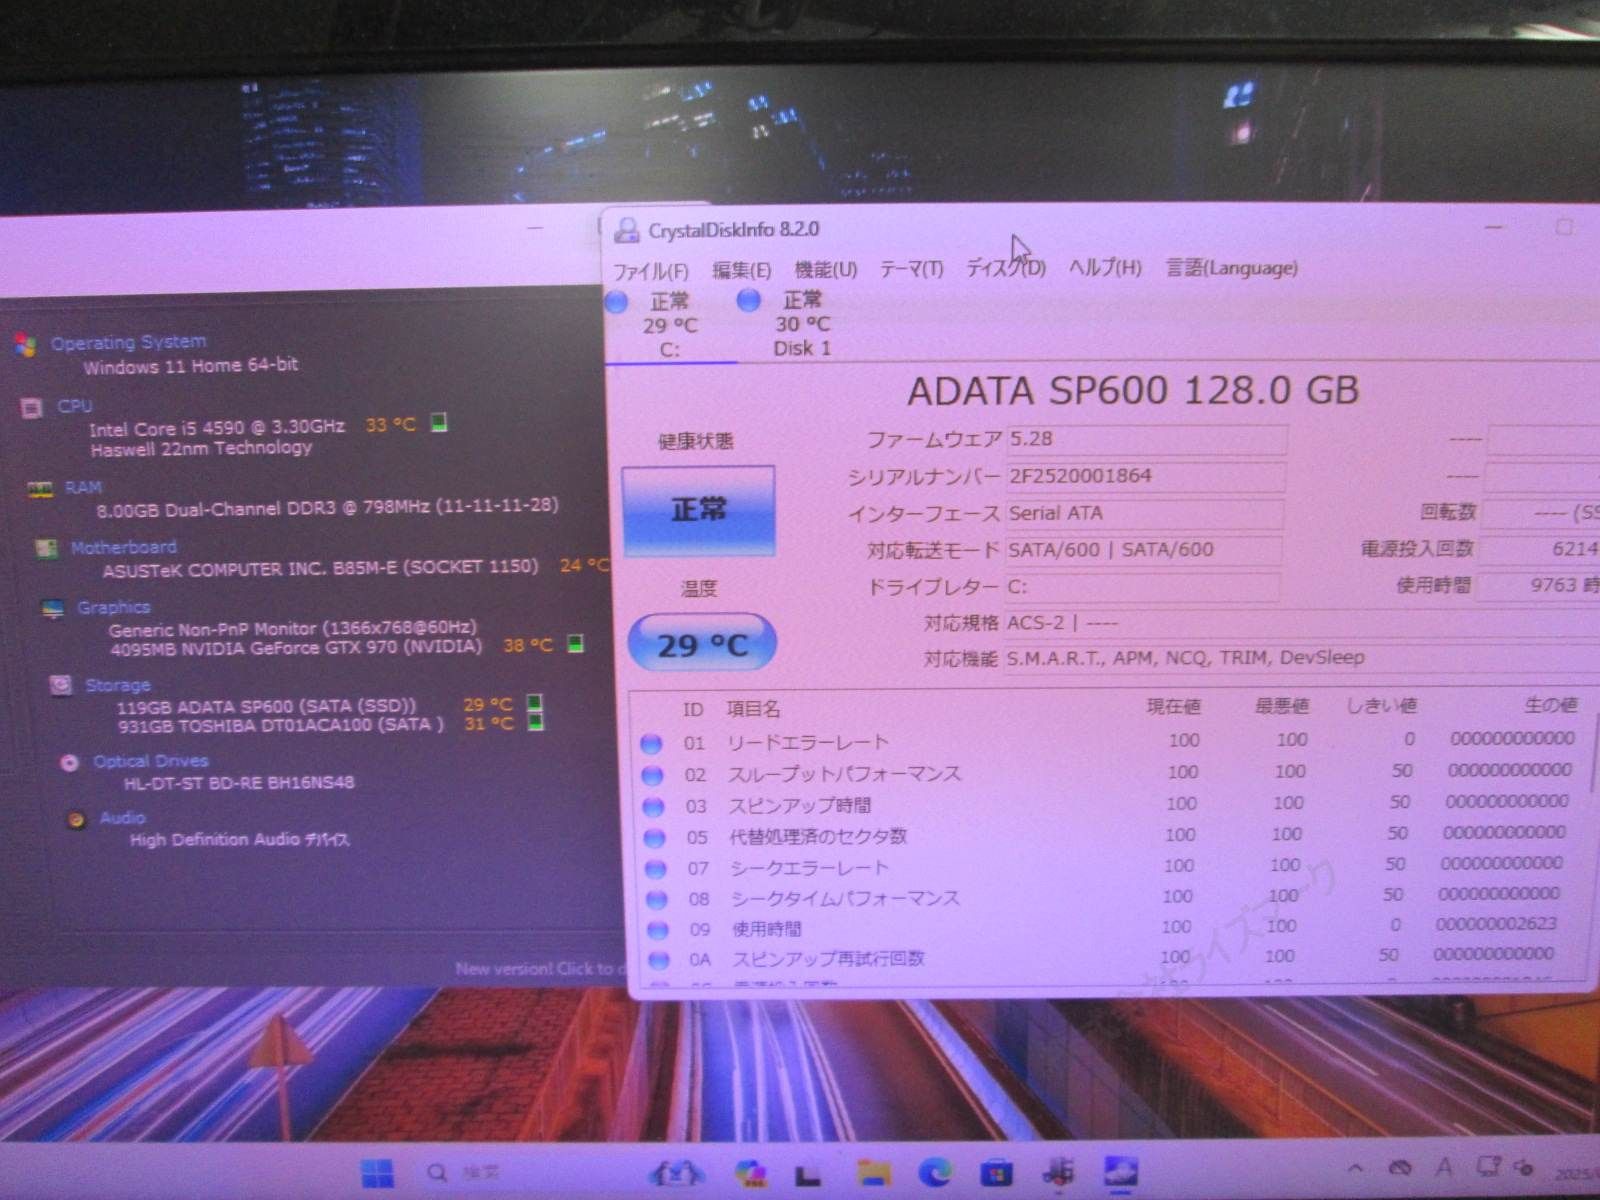Click the interface field showing Serial ATA
This screenshot has width=1600, height=1200.
pos(1144,513)
